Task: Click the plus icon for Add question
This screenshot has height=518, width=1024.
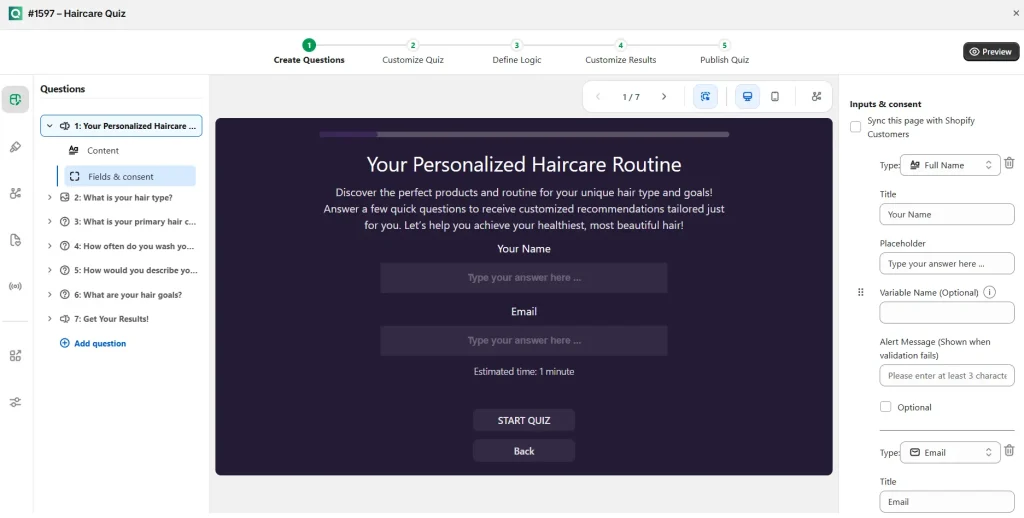Action: tap(64, 343)
